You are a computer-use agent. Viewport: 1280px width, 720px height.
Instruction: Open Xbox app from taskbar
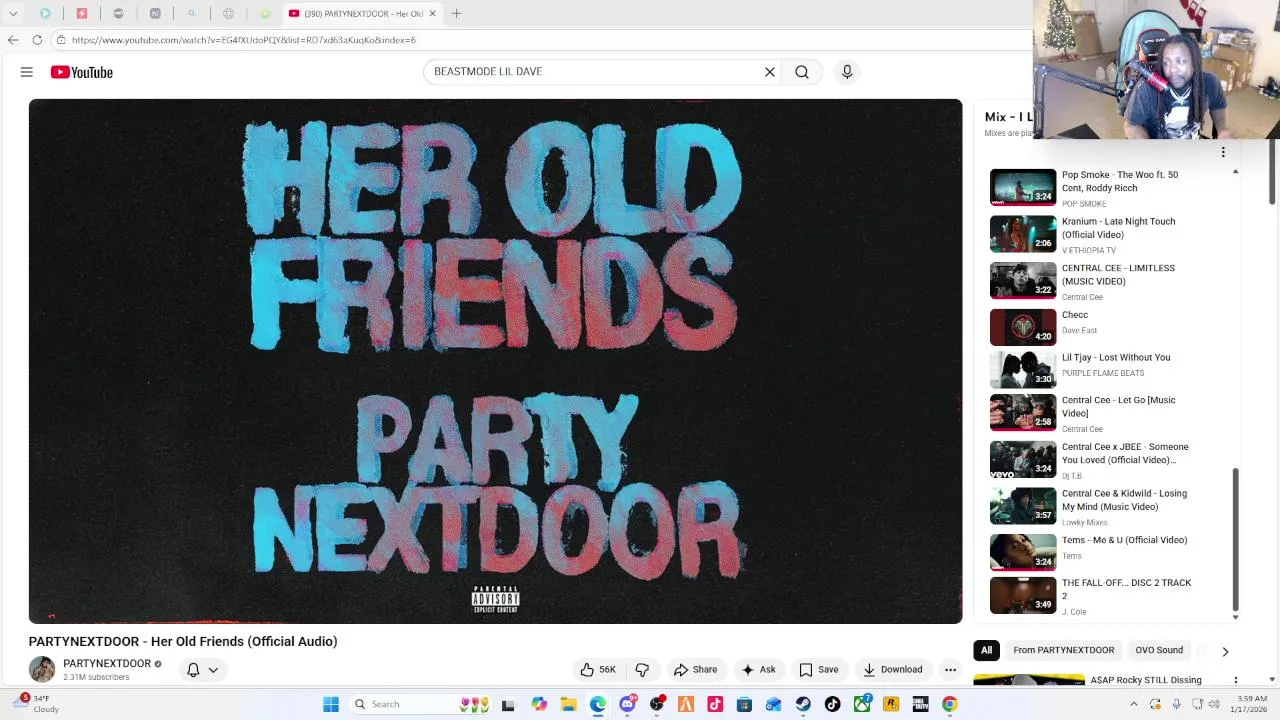point(862,704)
